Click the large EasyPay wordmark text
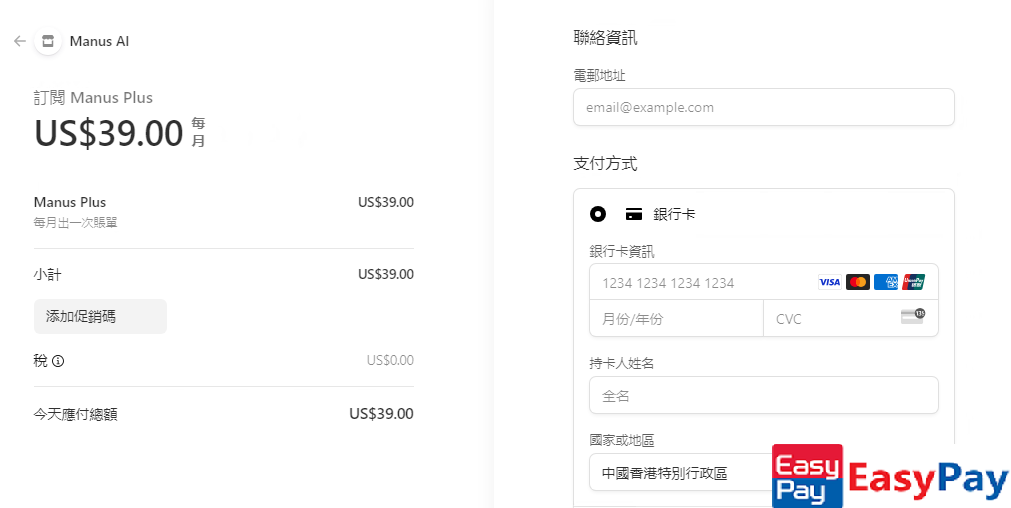Viewport: 1011px width, 508px height. [x=927, y=481]
